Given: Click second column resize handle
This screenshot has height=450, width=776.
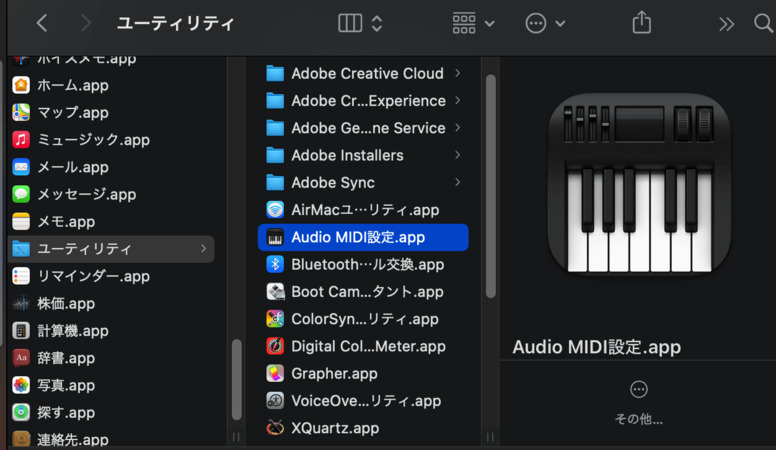Looking at the screenshot, I should [x=490, y=437].
